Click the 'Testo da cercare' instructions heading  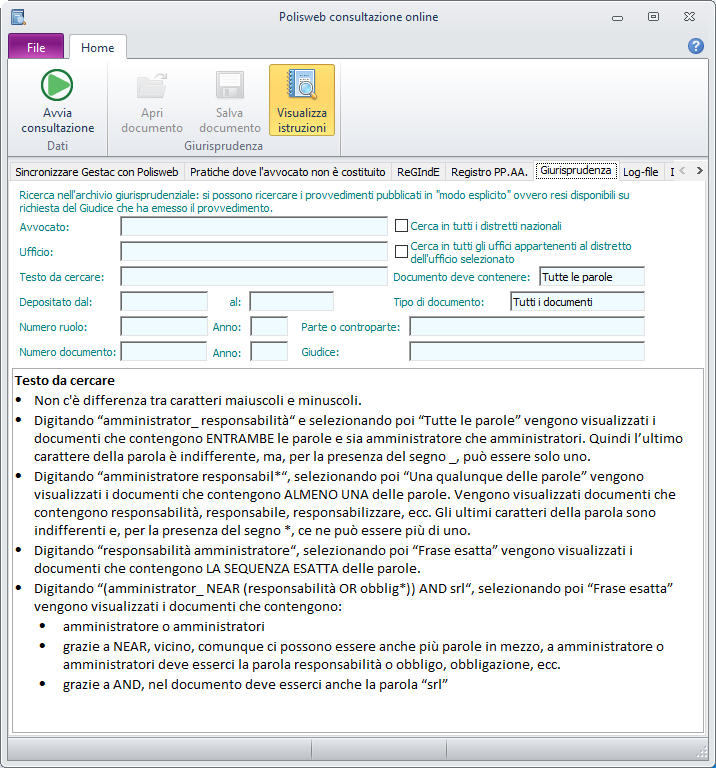[65, 381]
